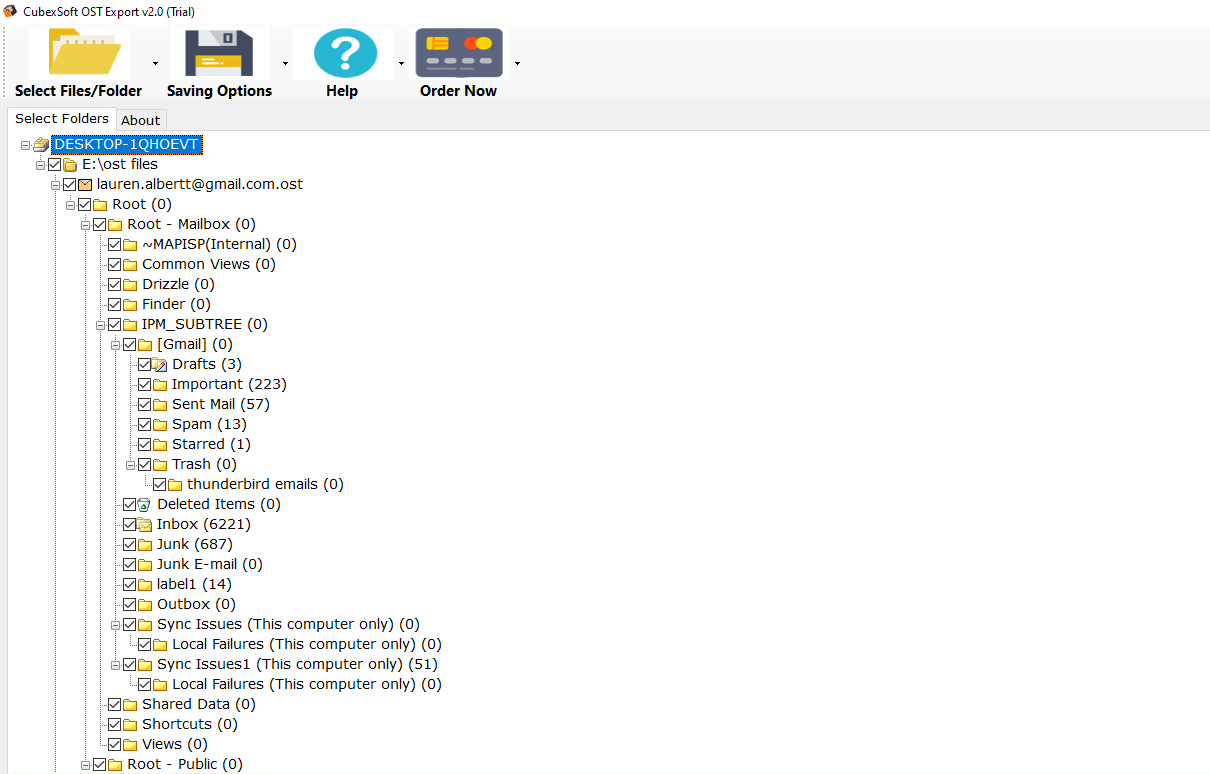The image size is (1210, 774).
Task: Select Local Failures under Sync Issues1
Action: coord(307,684)
